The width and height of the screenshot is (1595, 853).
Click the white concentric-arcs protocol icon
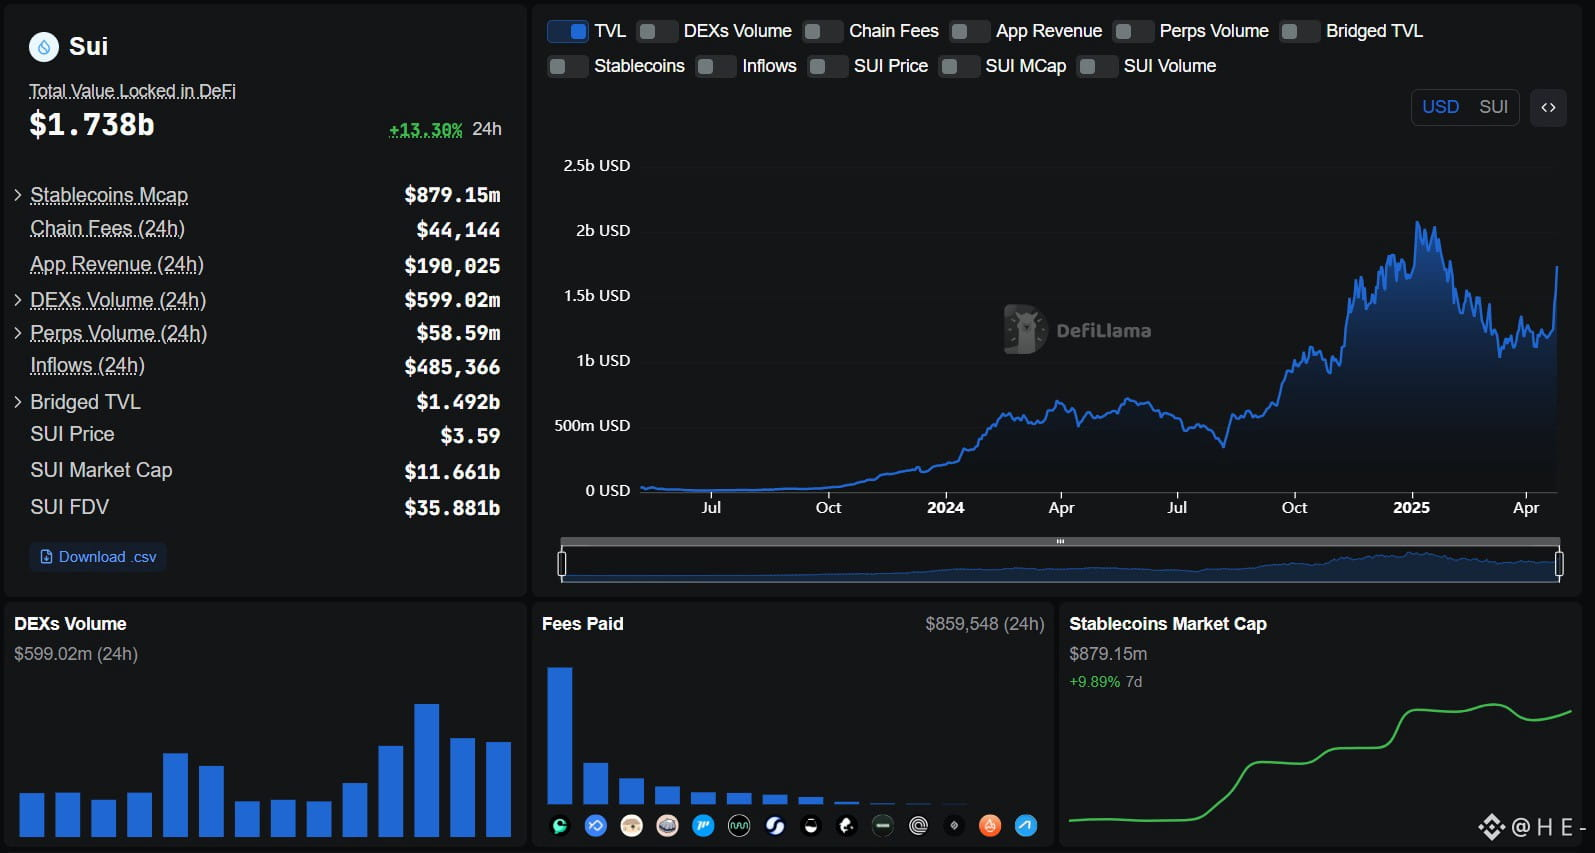[x=918, y=826]
